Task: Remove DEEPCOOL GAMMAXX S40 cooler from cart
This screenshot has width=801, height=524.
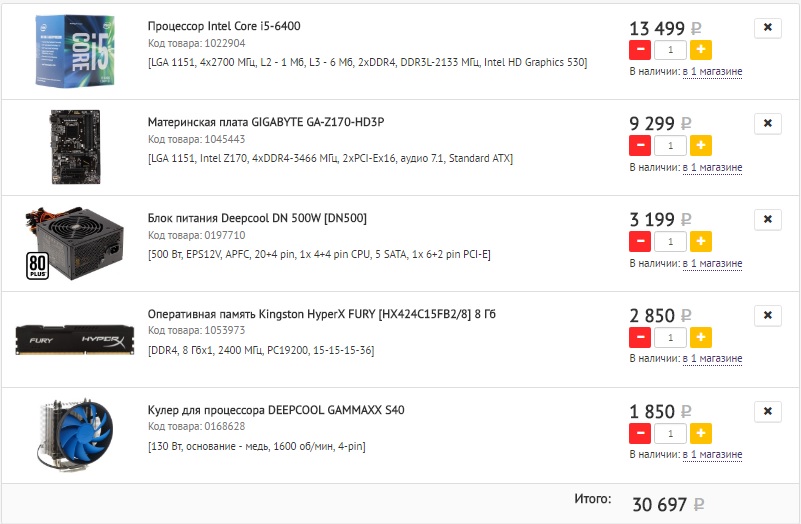Action: pyautogui.click(x=768, y=412)
